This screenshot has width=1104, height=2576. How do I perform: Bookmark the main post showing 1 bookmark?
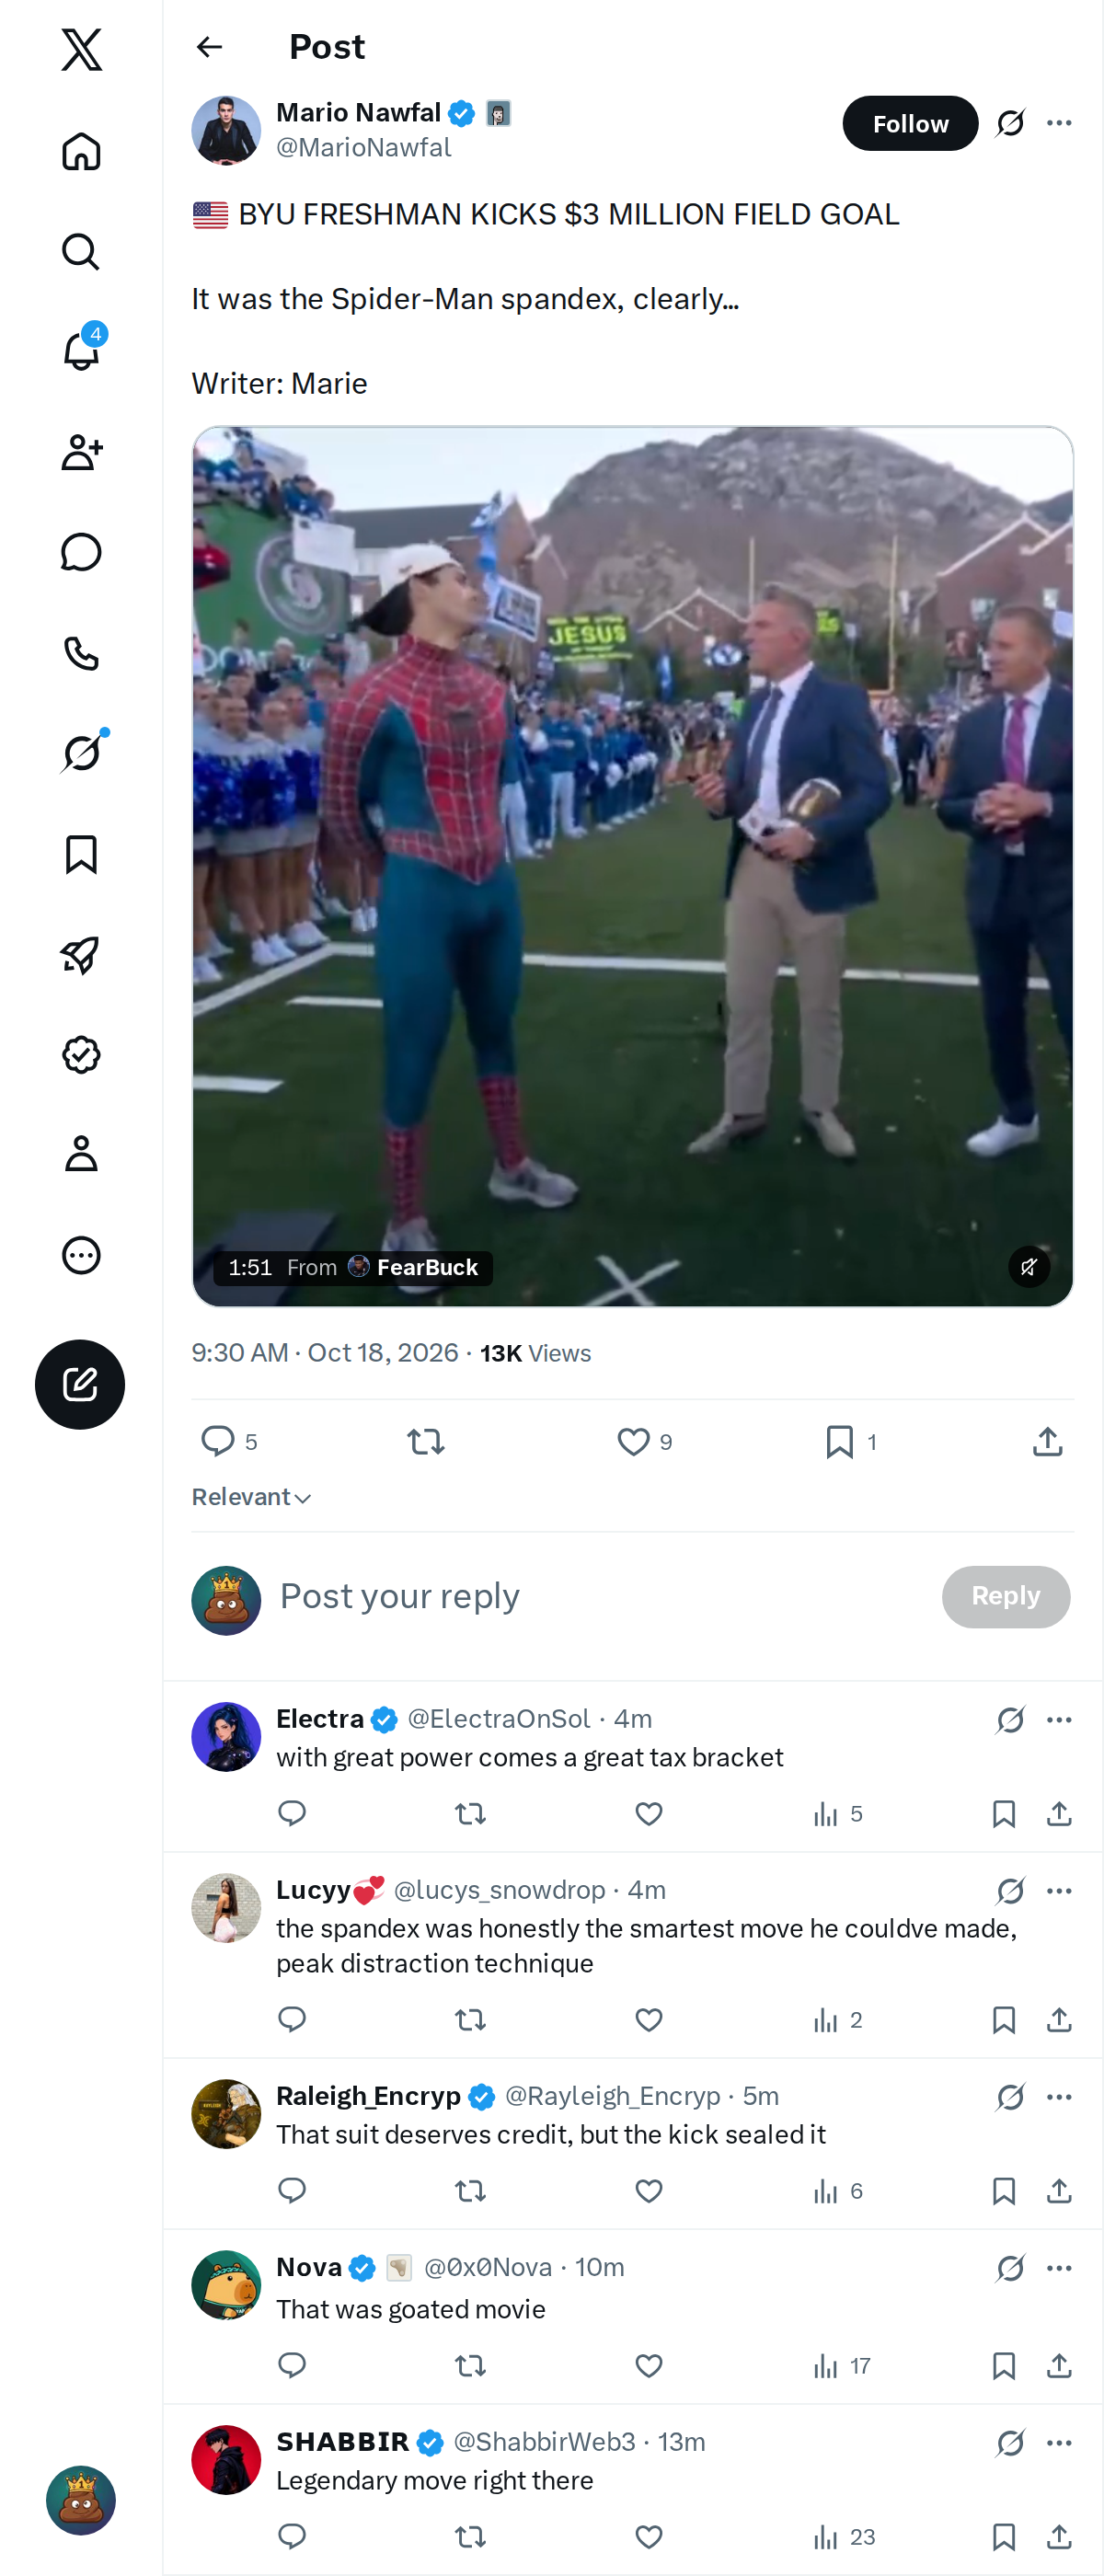tap(840, 1441)
